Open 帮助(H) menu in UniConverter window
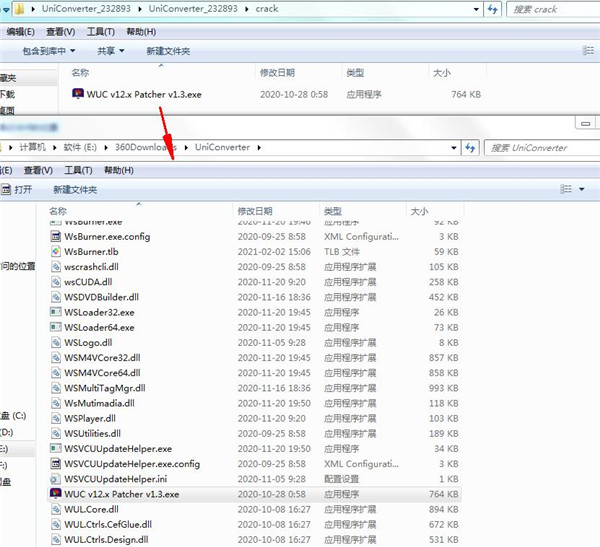The image size is (600, 547). [x=119, y=170]
